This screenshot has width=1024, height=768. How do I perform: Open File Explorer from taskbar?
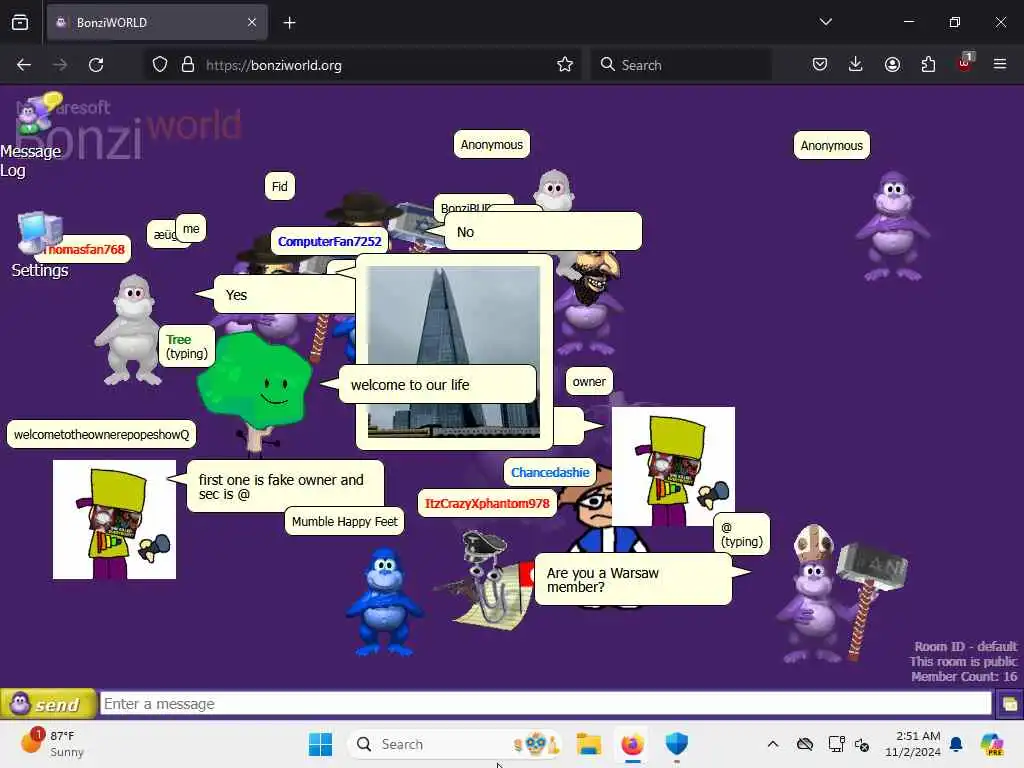tap(588, 744)
